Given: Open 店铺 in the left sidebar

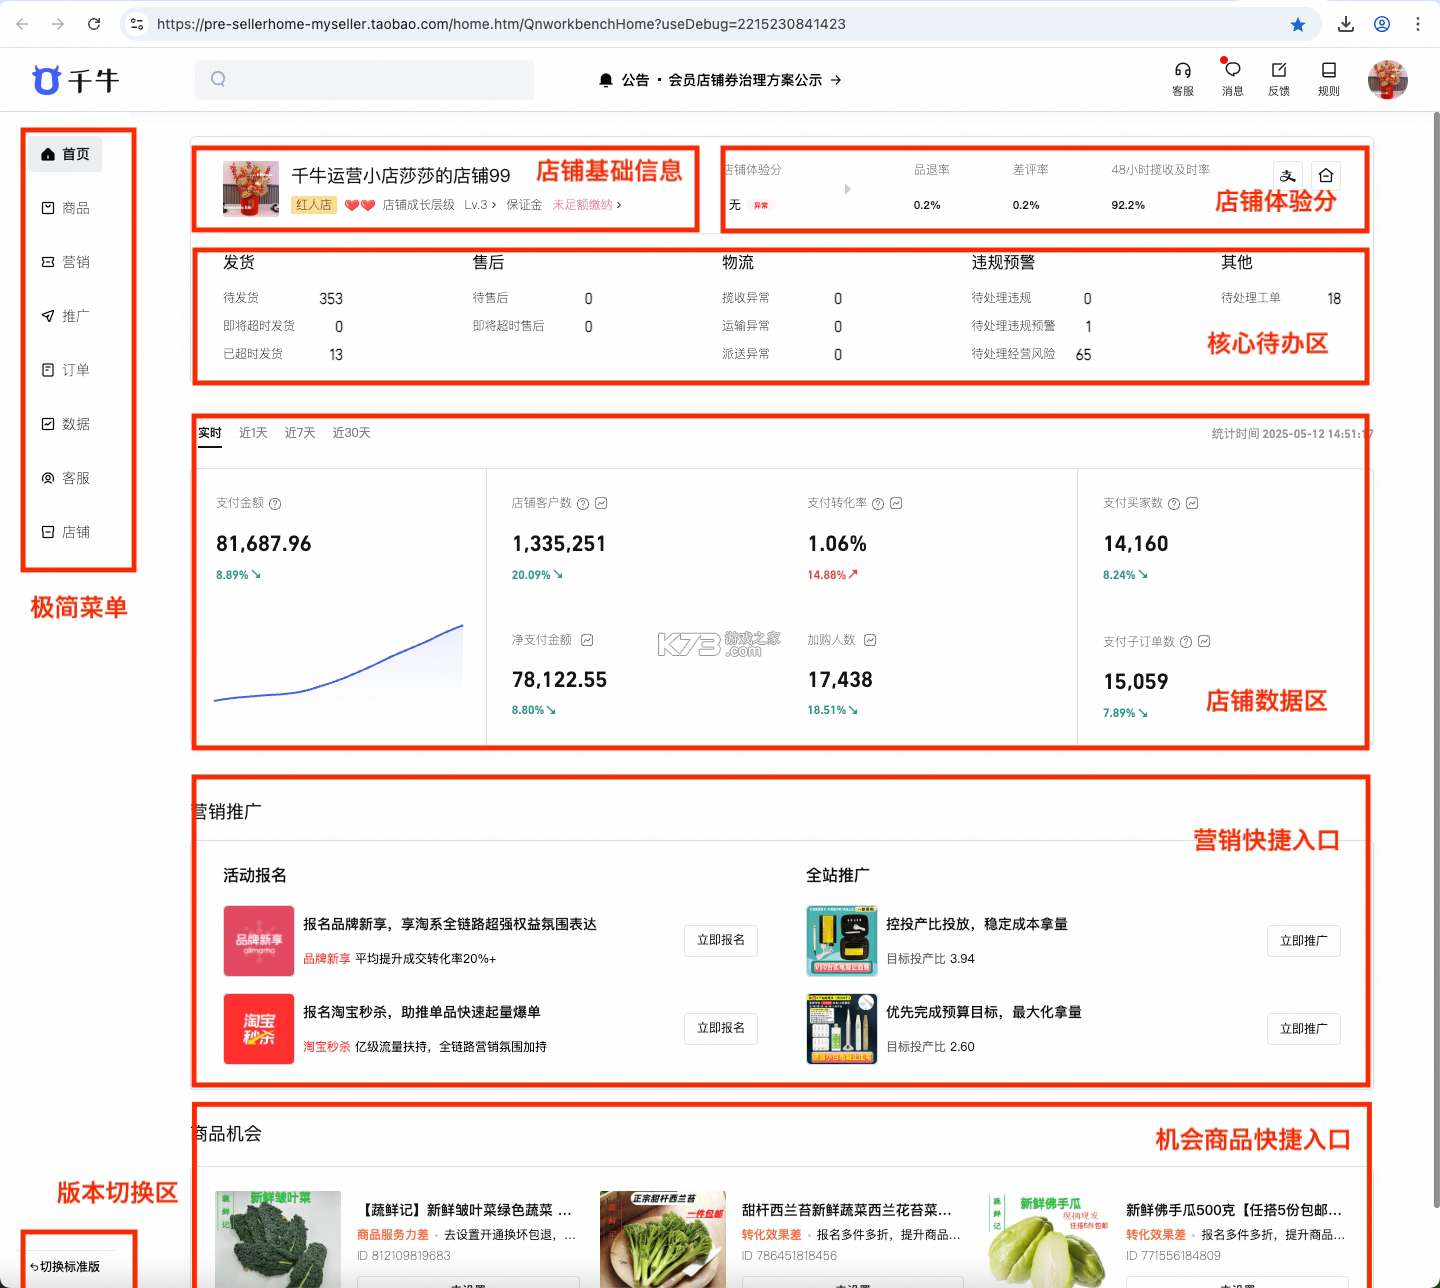Looking at the screenshot, I should (66, 532).
